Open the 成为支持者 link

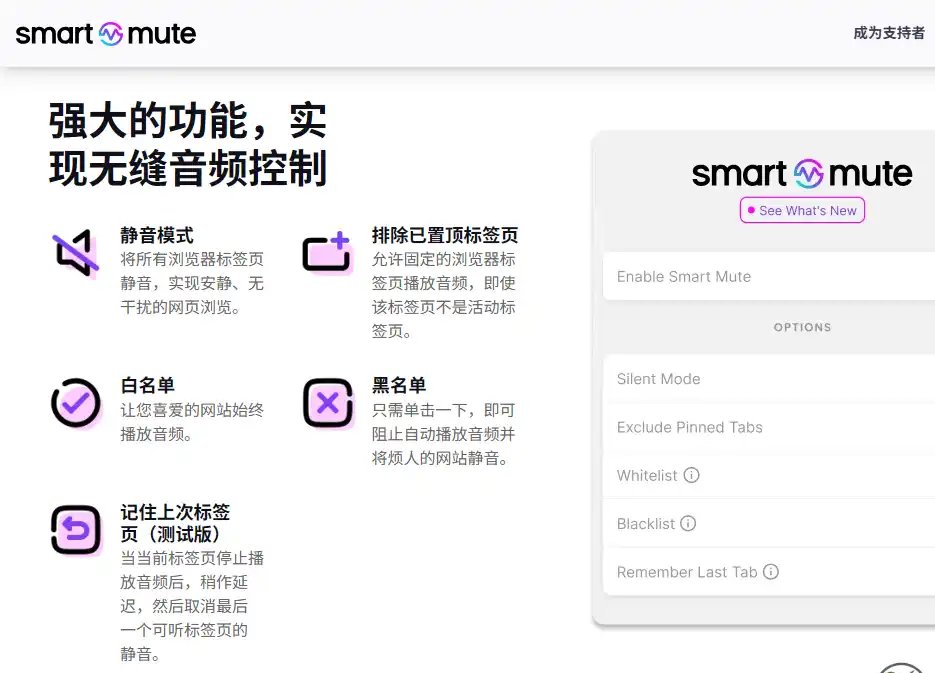888,33
